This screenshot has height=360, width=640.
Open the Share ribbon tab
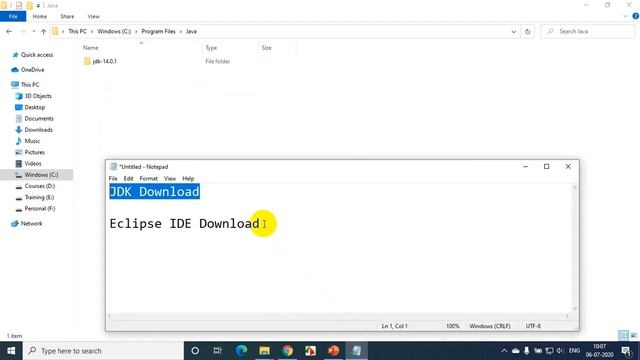point(67,16)
